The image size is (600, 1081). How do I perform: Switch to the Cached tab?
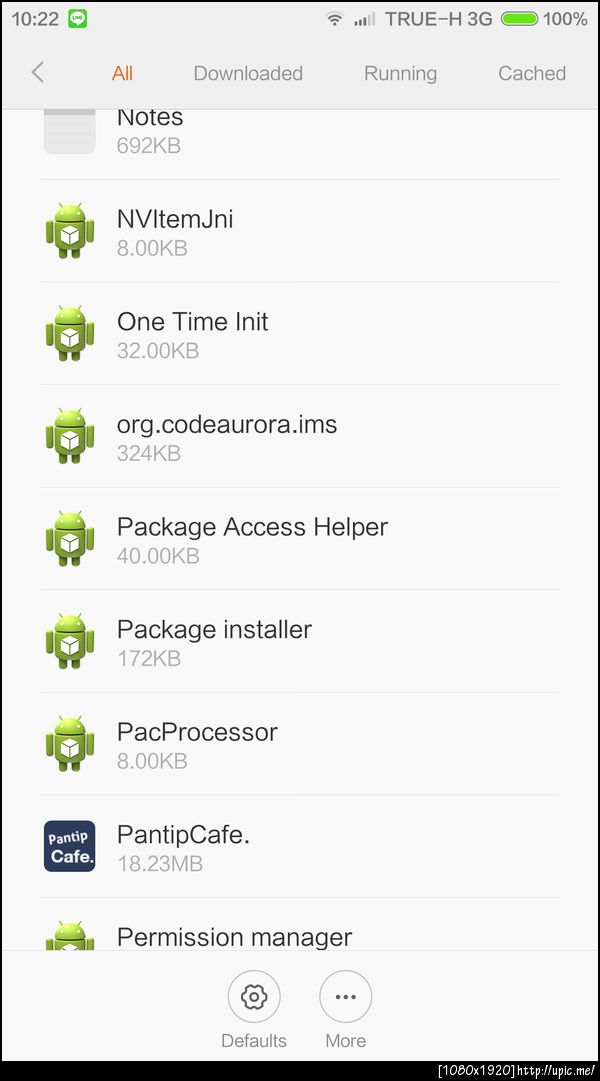coord(532,73)
